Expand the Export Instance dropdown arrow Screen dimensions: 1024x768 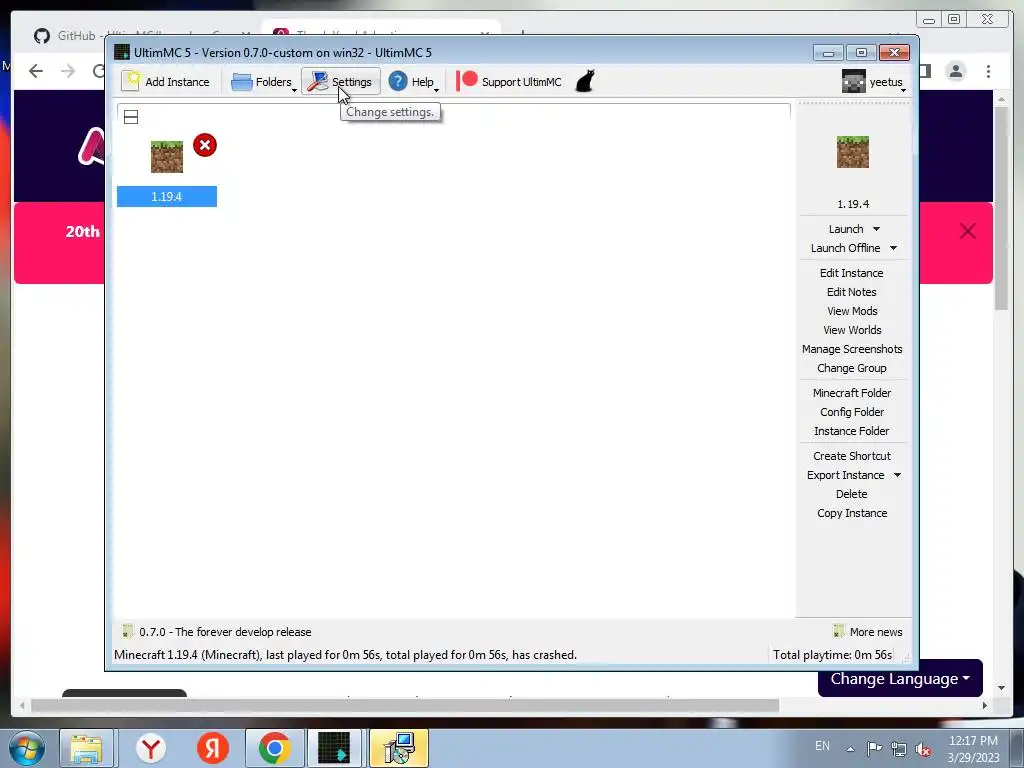897,475
